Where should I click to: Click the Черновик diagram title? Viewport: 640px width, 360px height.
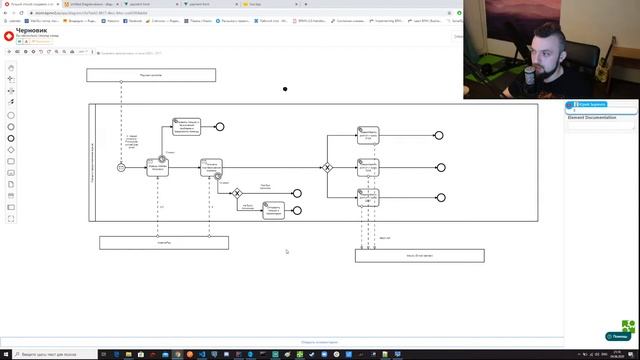pos(31,30)
